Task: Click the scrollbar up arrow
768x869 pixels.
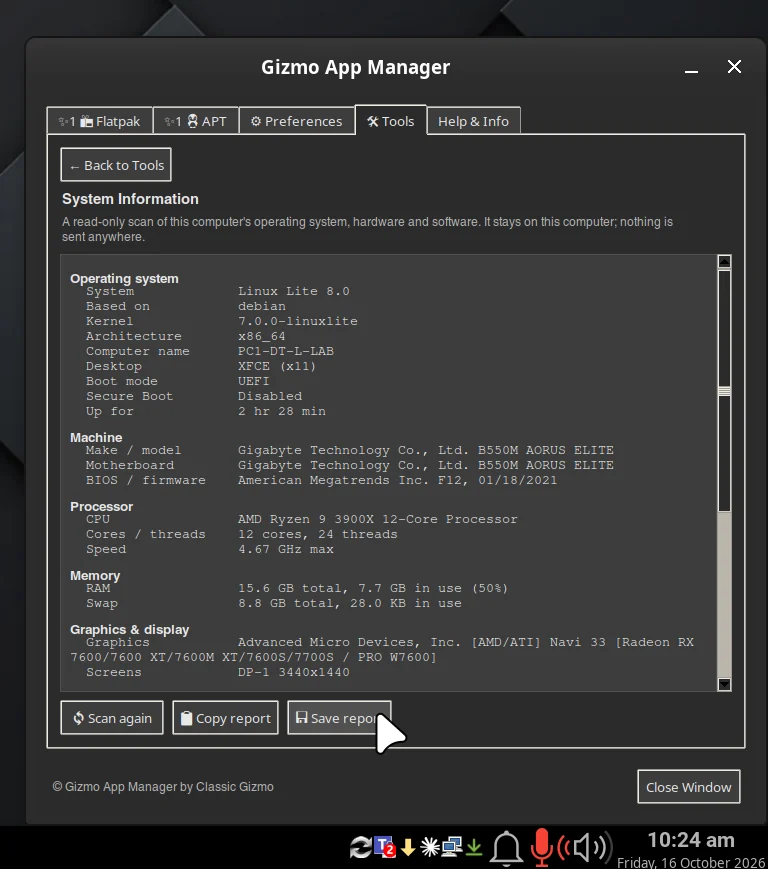Action: pos(724,262)
